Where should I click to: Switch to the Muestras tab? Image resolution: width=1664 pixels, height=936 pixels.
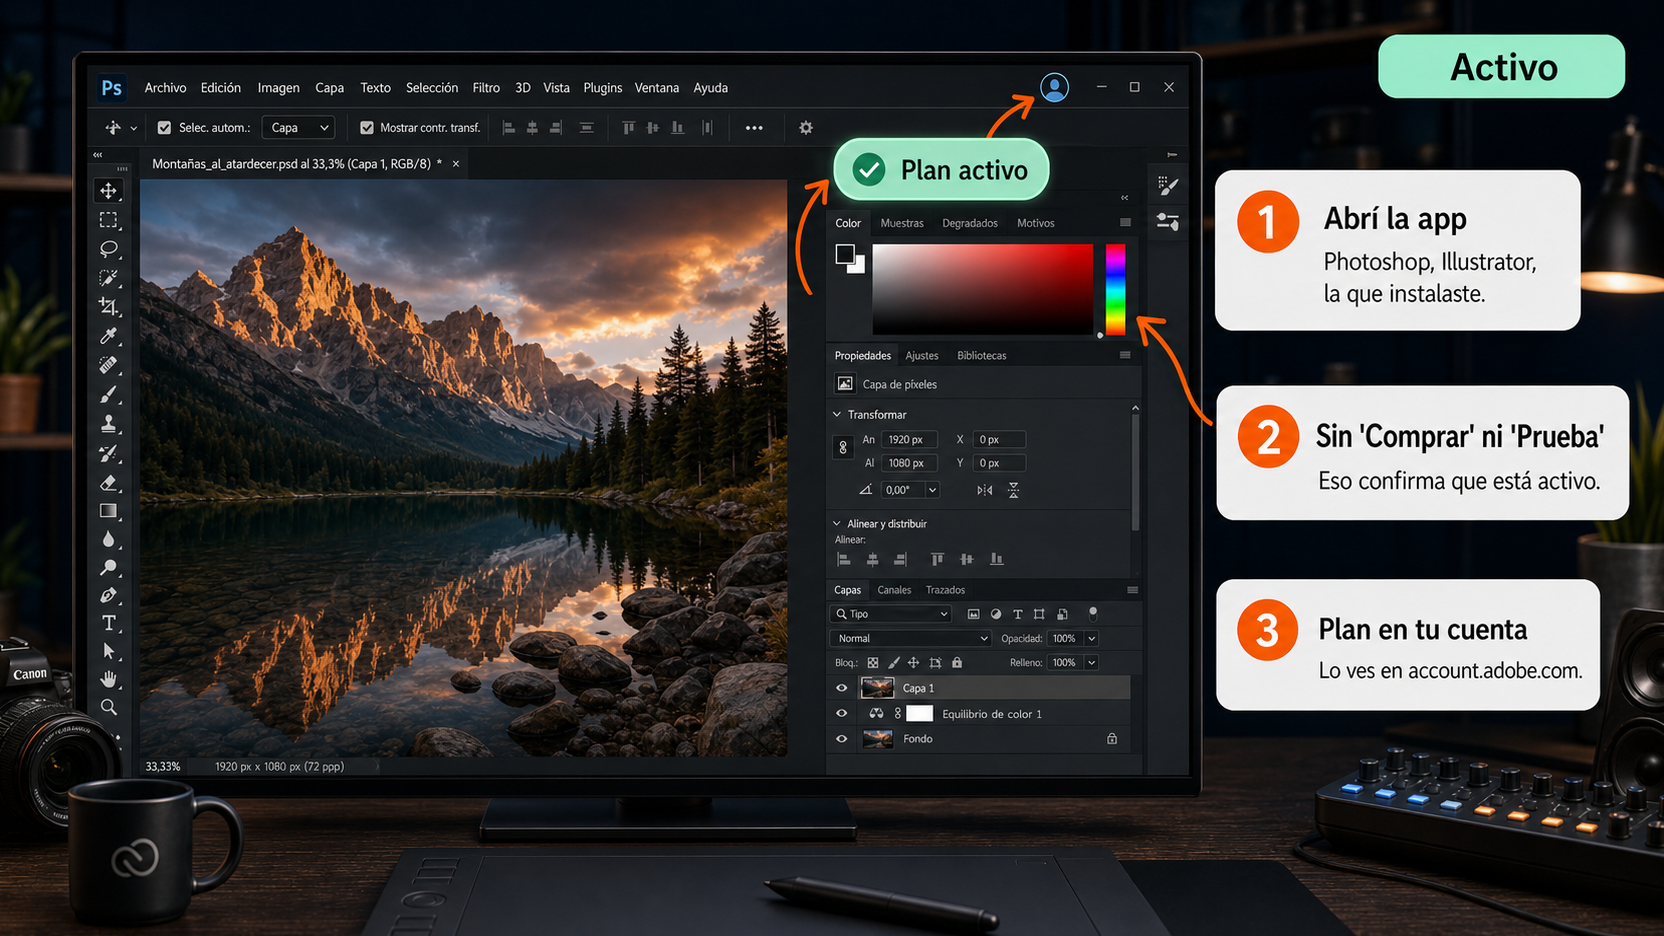[x=902, y=223]
